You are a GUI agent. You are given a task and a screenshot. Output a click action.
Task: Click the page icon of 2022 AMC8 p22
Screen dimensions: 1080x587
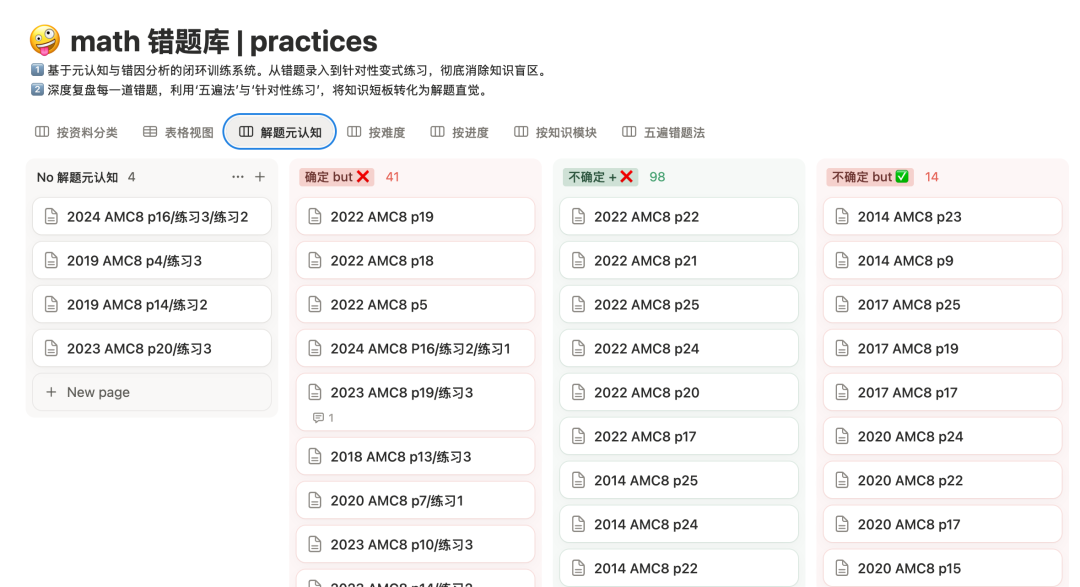579,217
